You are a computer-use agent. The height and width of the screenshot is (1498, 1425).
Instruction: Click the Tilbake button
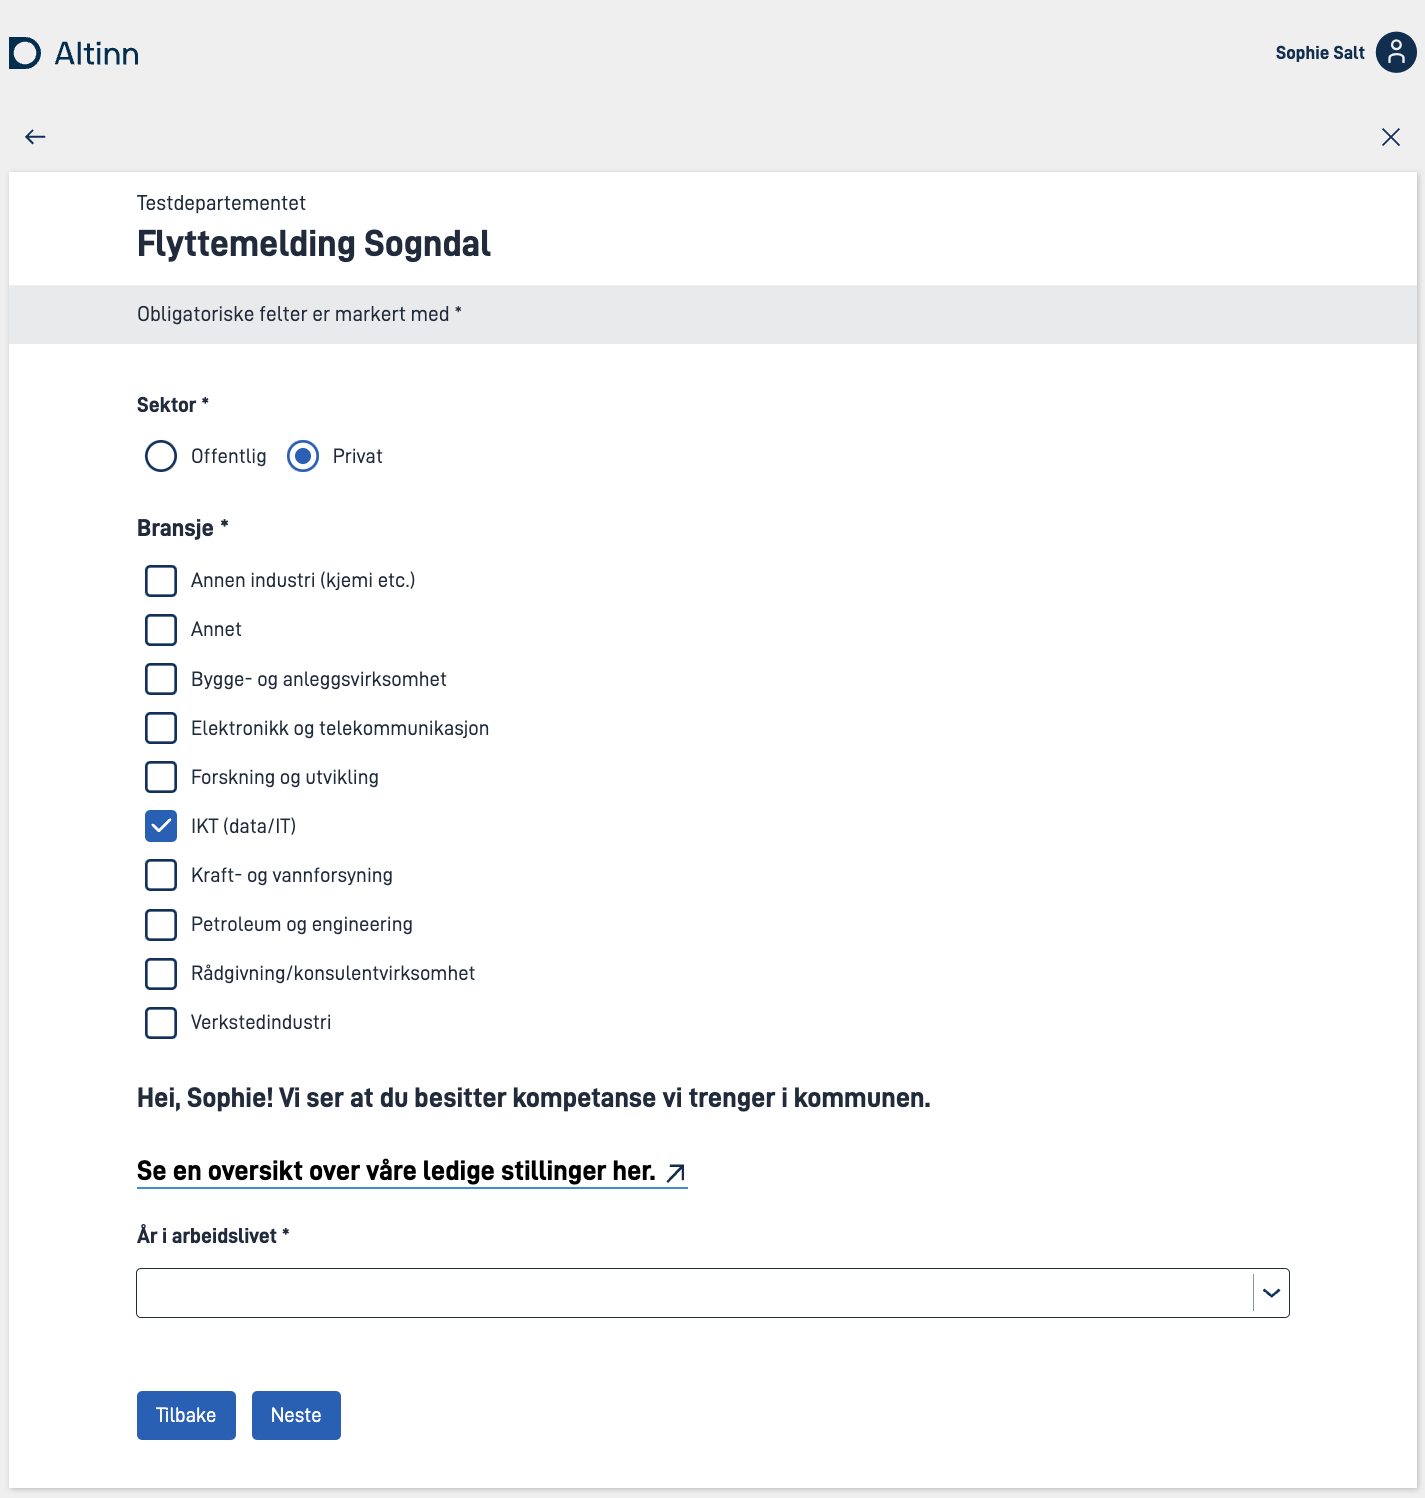coord(186,1415)
